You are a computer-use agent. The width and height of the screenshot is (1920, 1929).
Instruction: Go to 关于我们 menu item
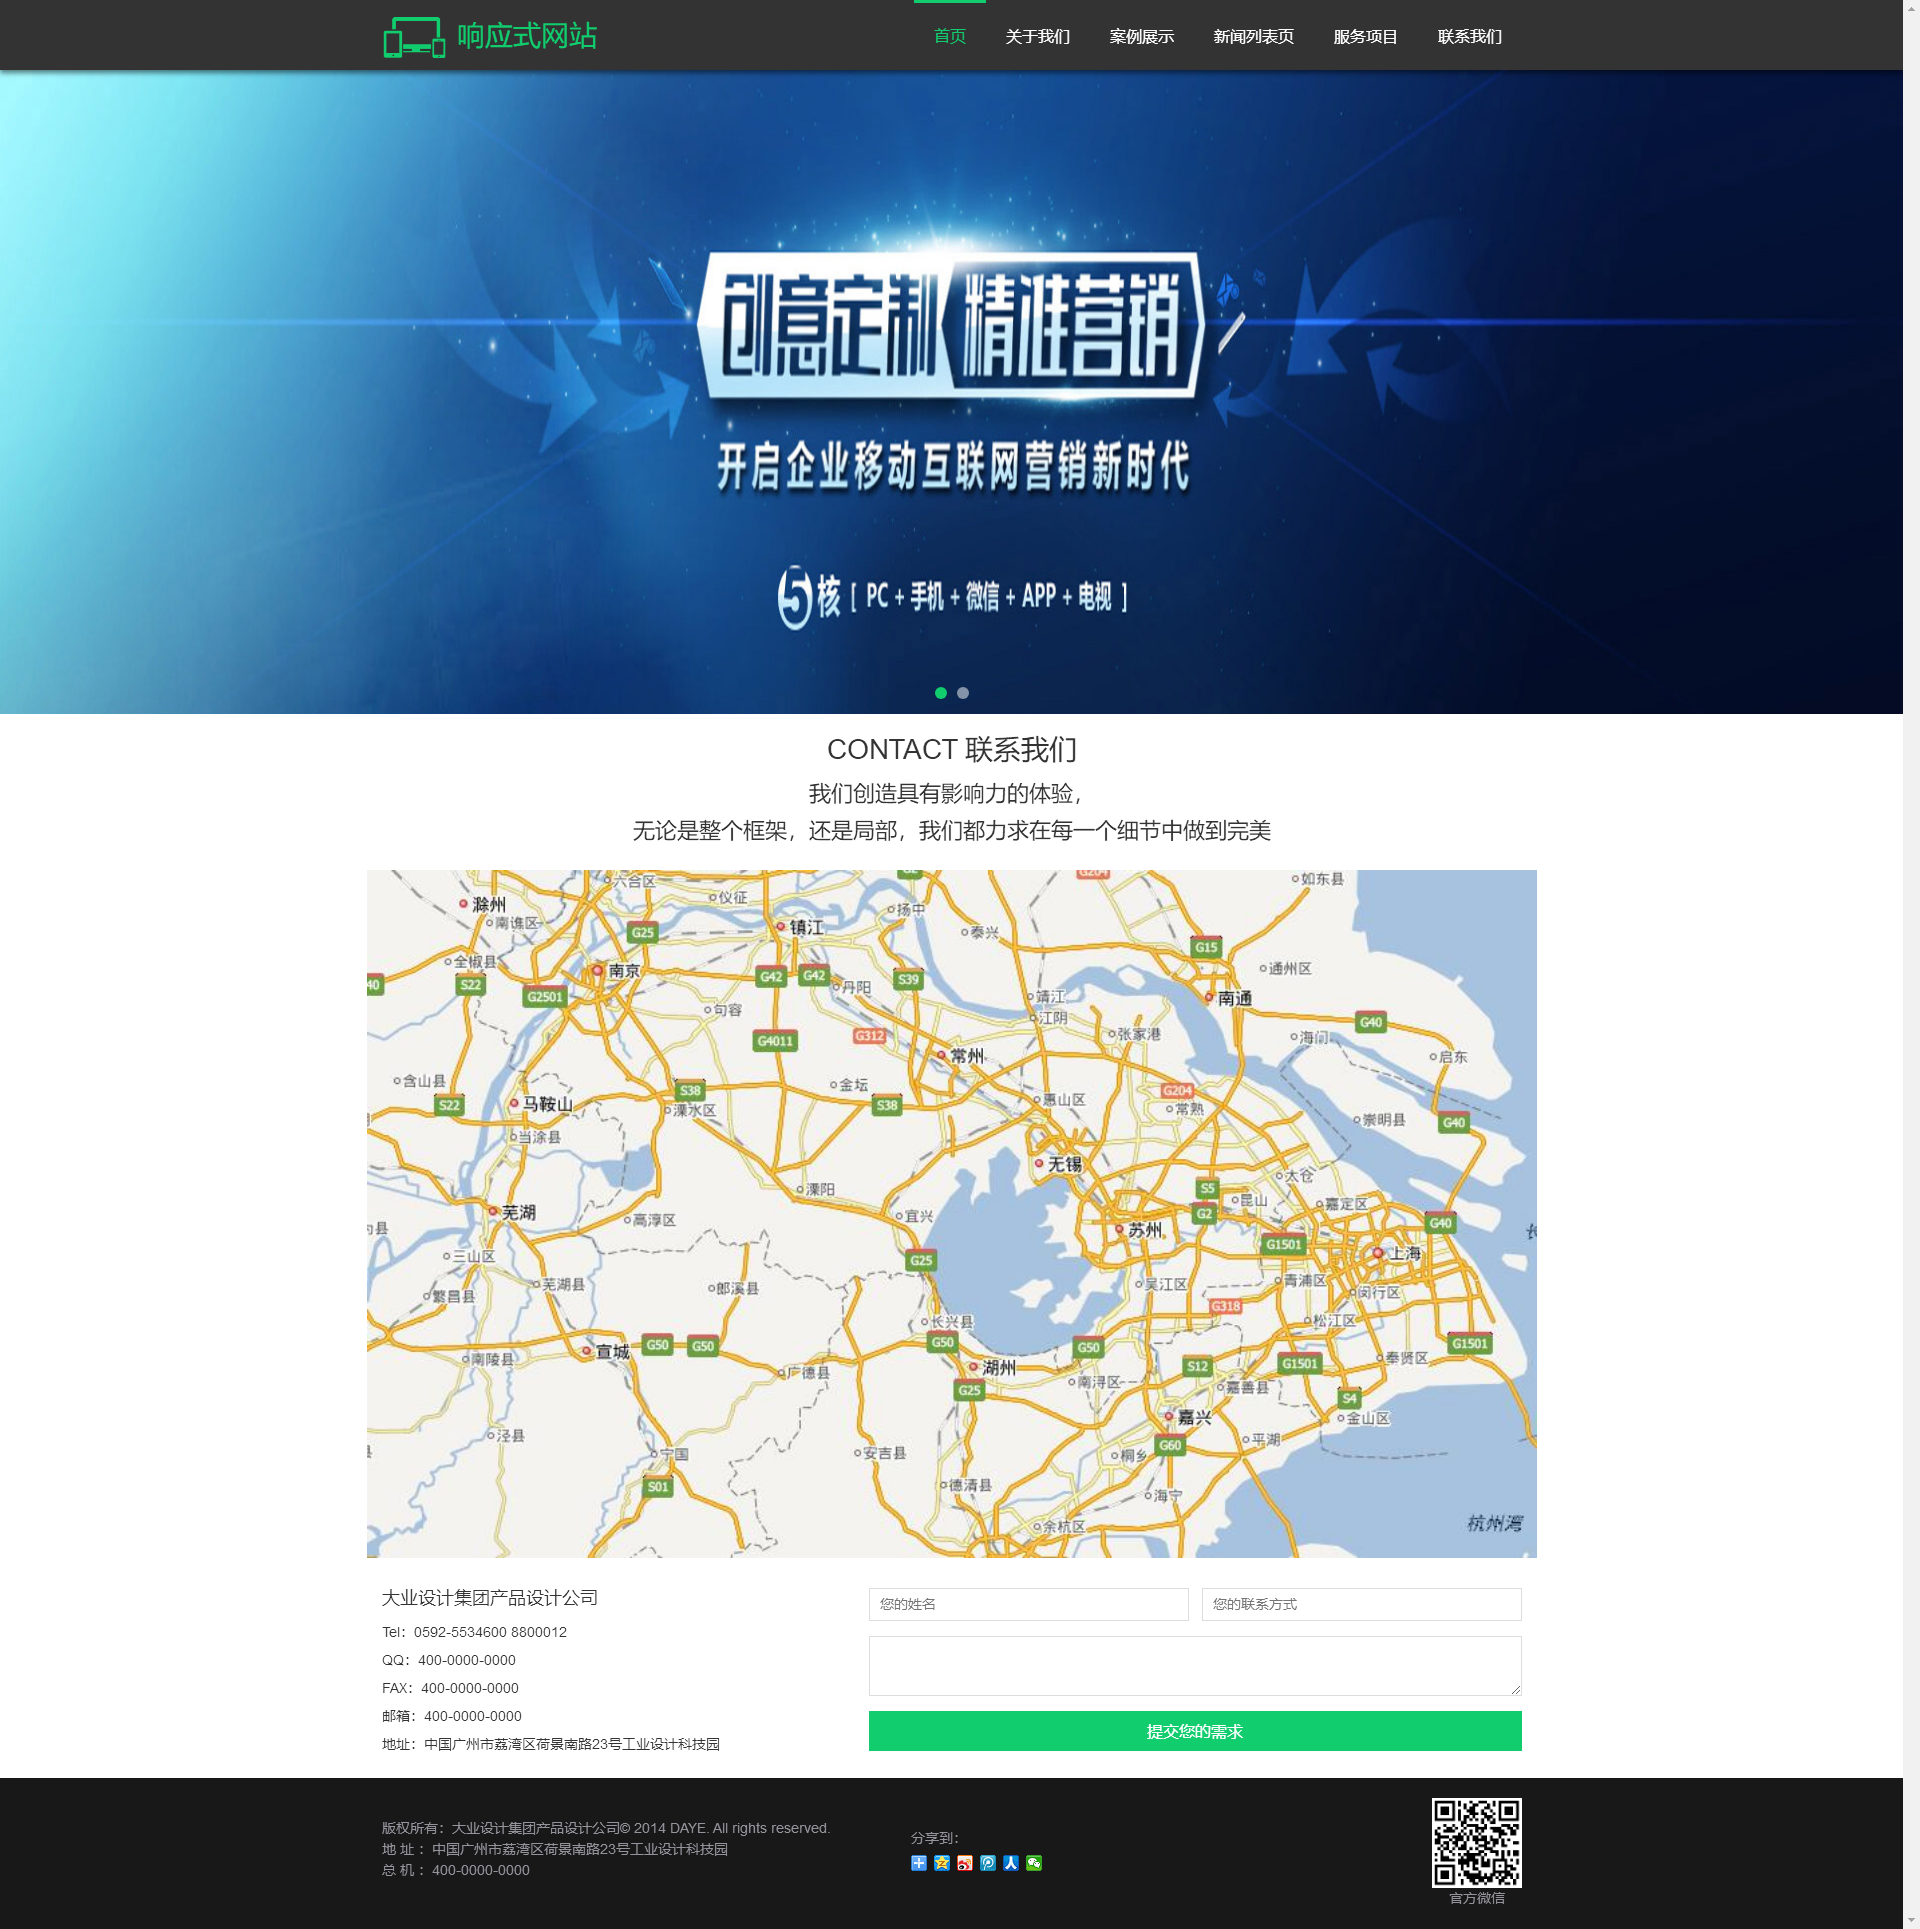(x=1037, y=37)
